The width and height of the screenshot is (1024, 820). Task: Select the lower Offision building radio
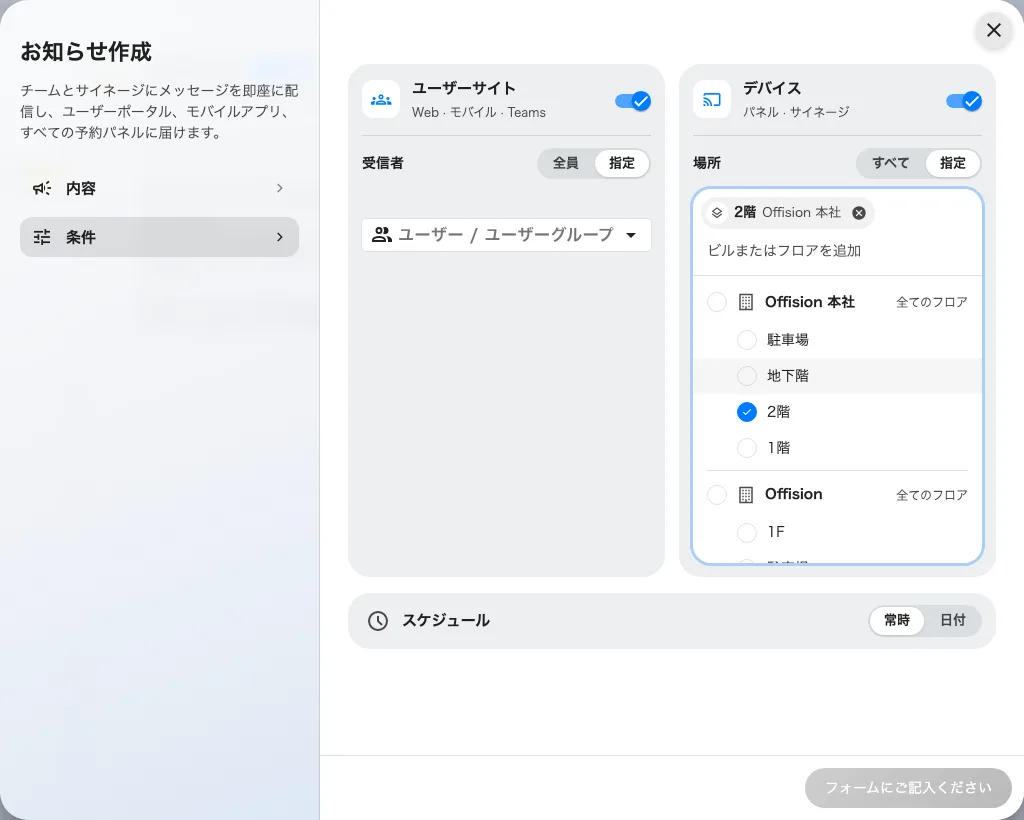click(717, 495)
